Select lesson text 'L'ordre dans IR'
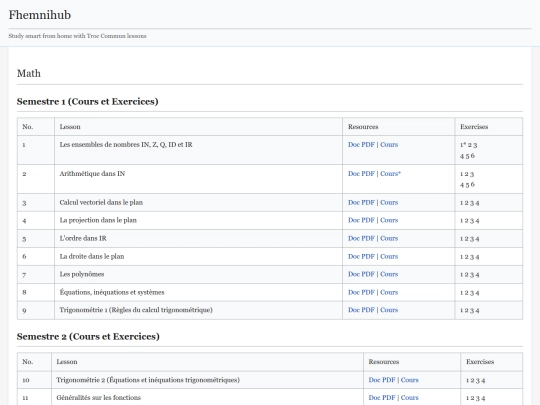This screenshot has height=405, width=540. 83,238
